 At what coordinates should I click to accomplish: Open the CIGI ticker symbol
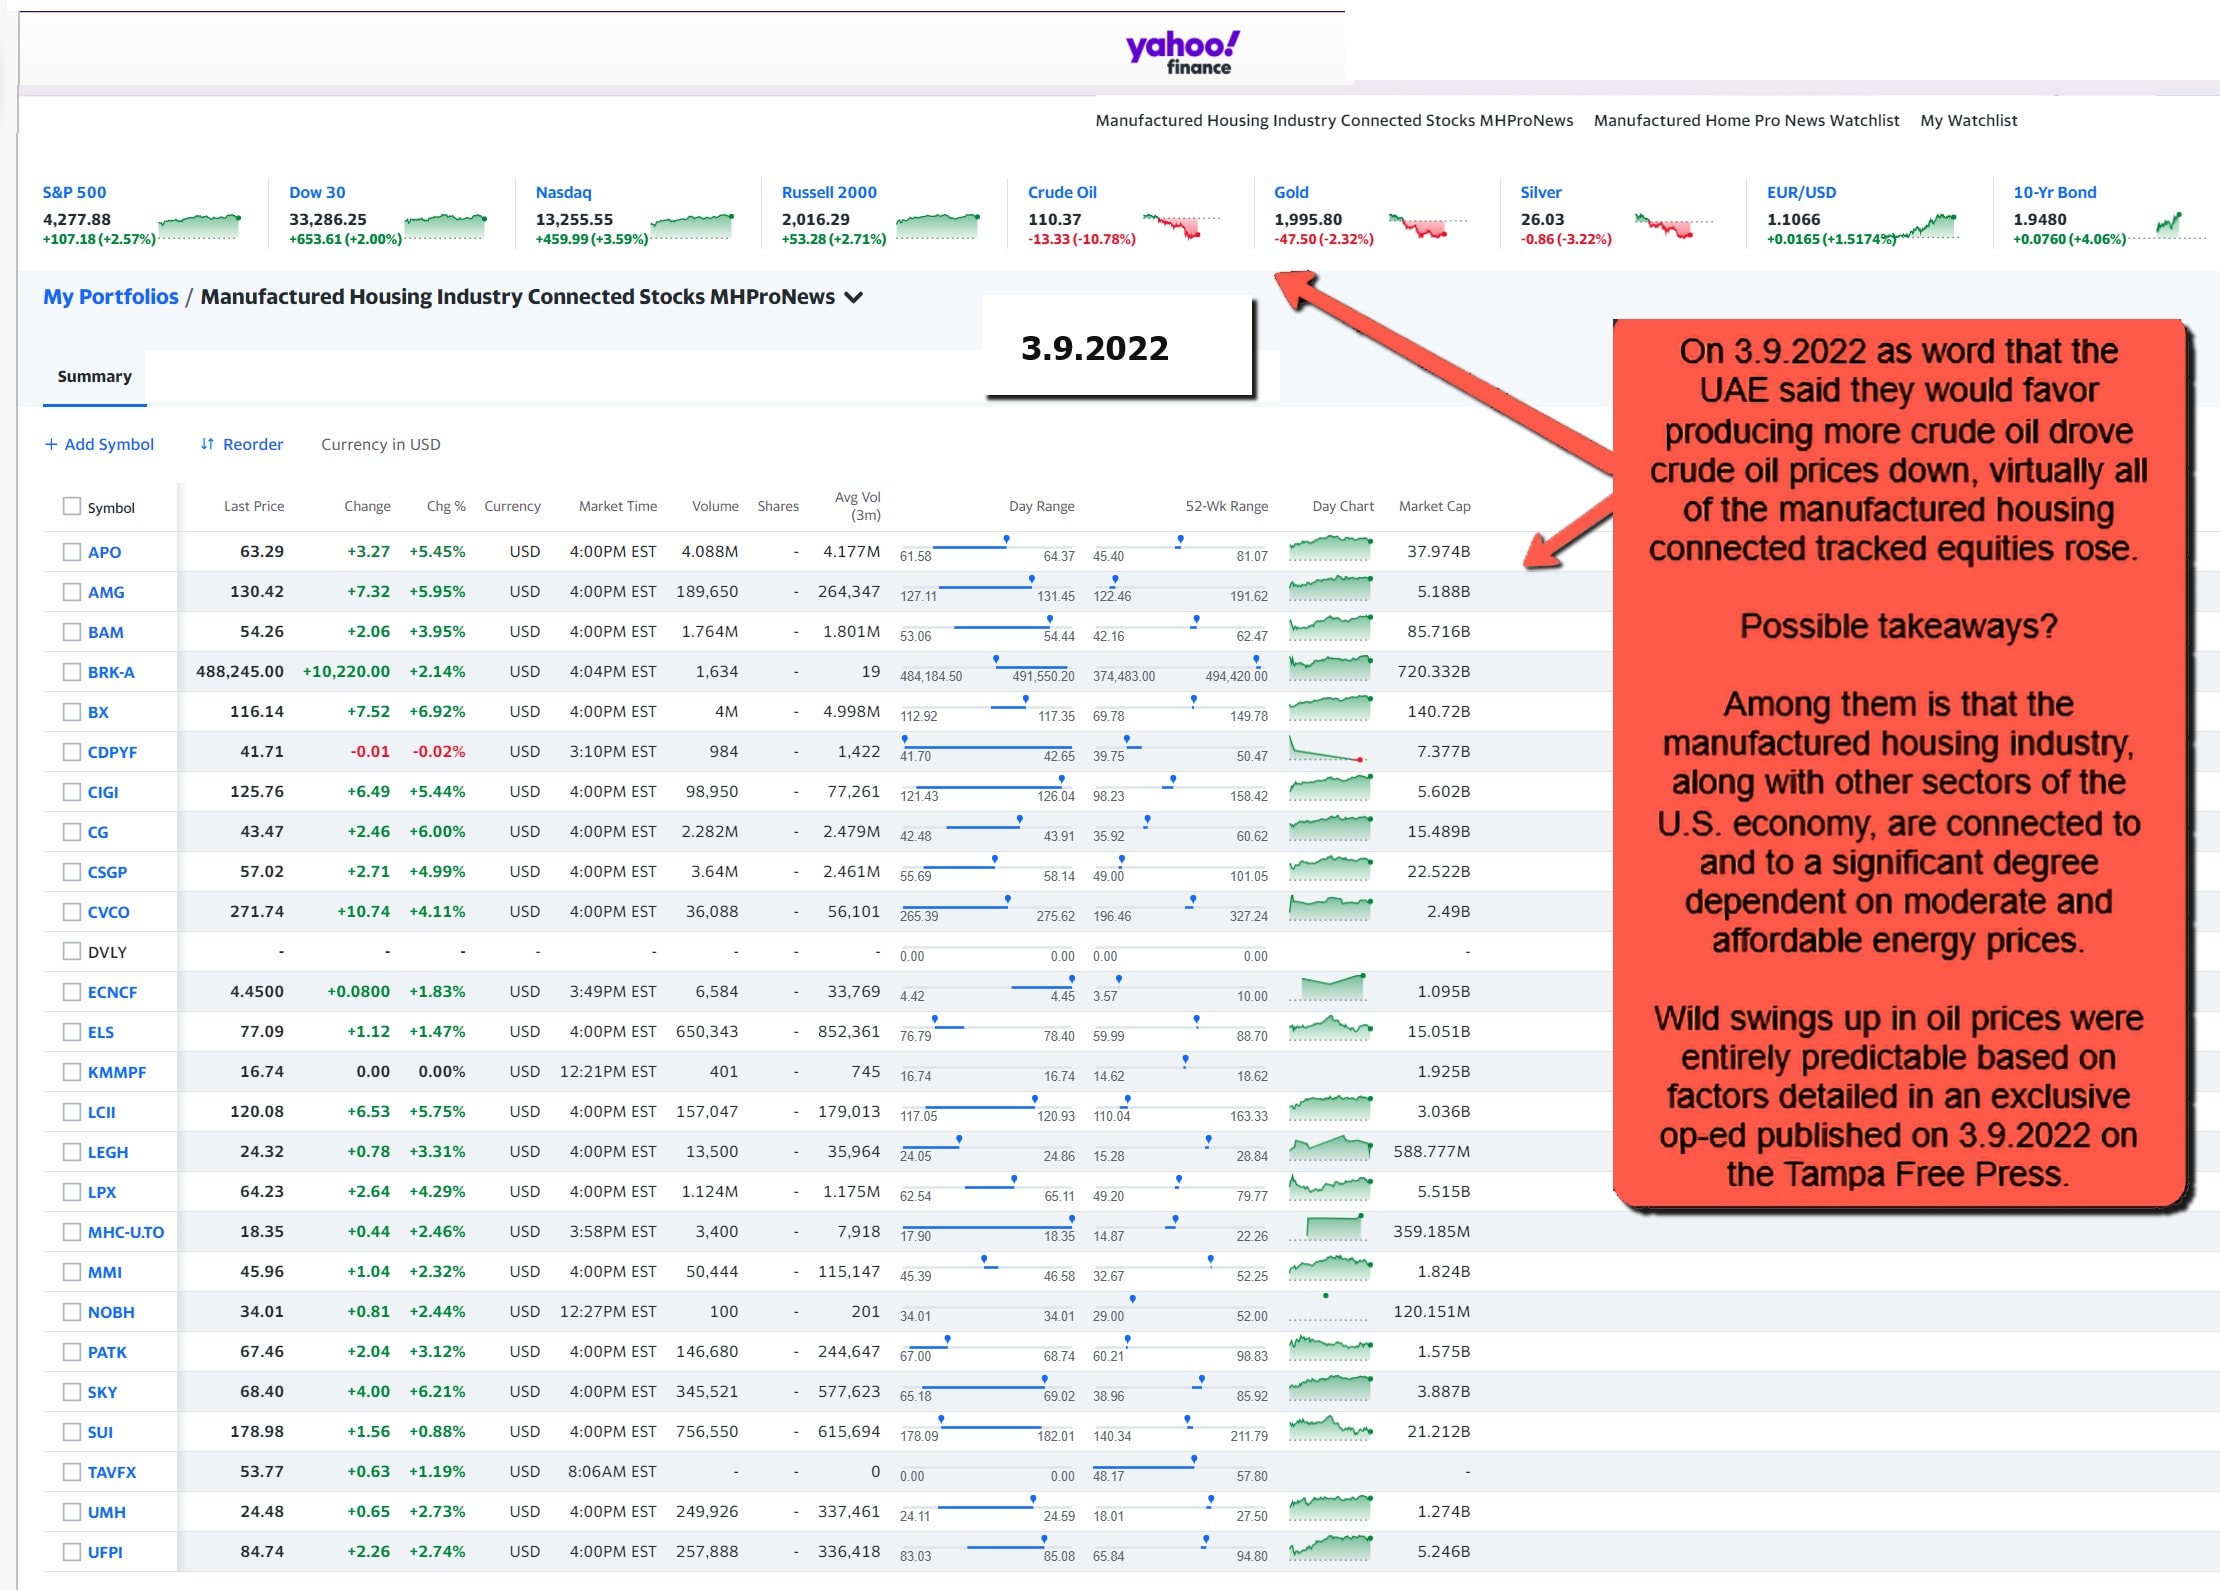pos(103,792)
